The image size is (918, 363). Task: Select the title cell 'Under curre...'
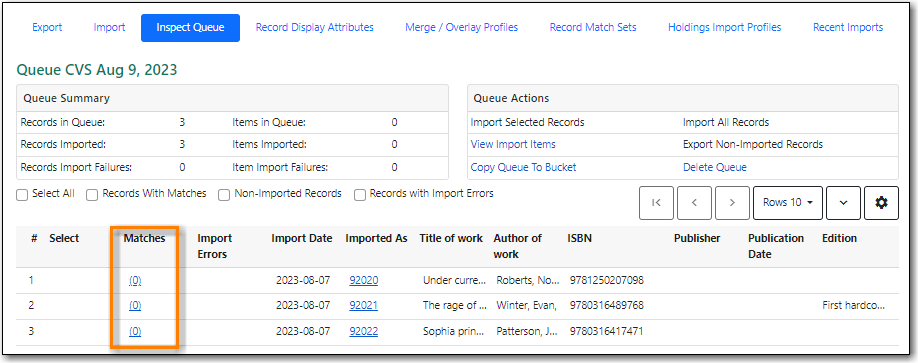click(x=454, y=280)
